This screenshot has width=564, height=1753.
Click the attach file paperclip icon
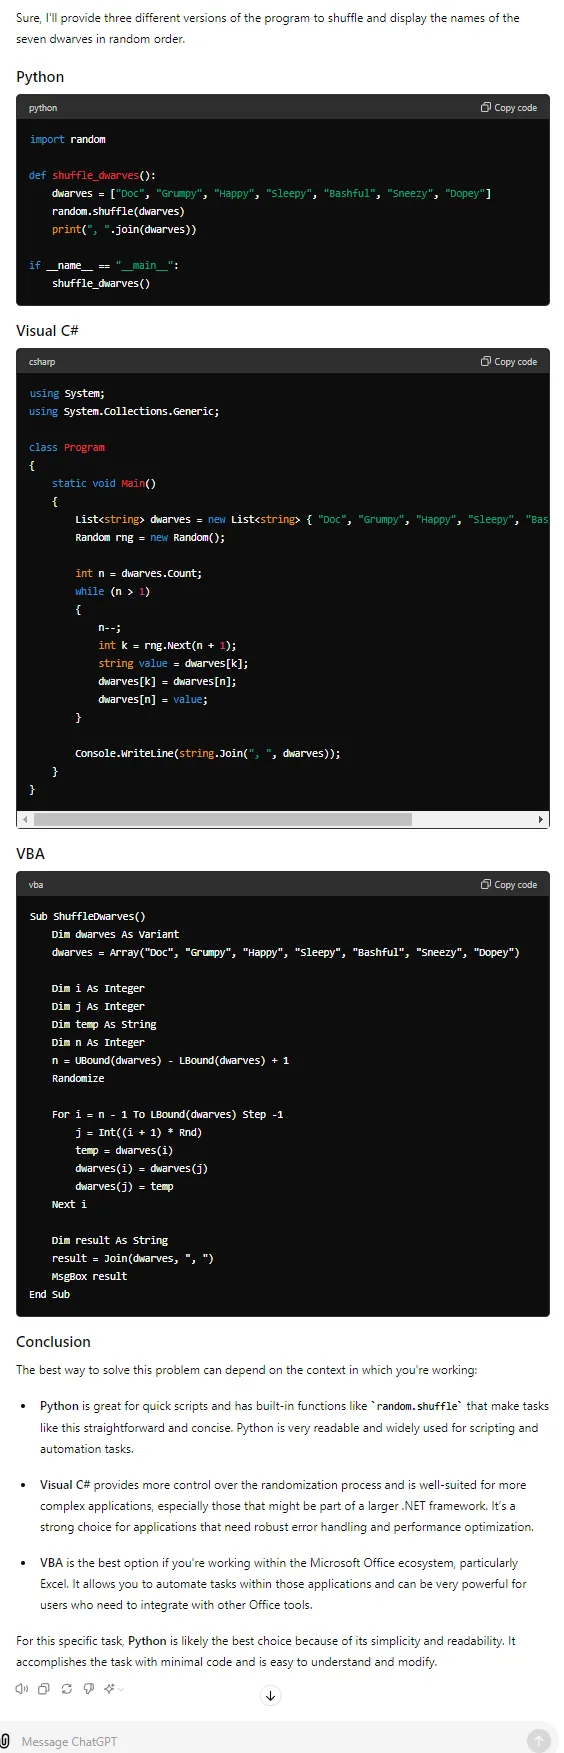click(6, 1741)
